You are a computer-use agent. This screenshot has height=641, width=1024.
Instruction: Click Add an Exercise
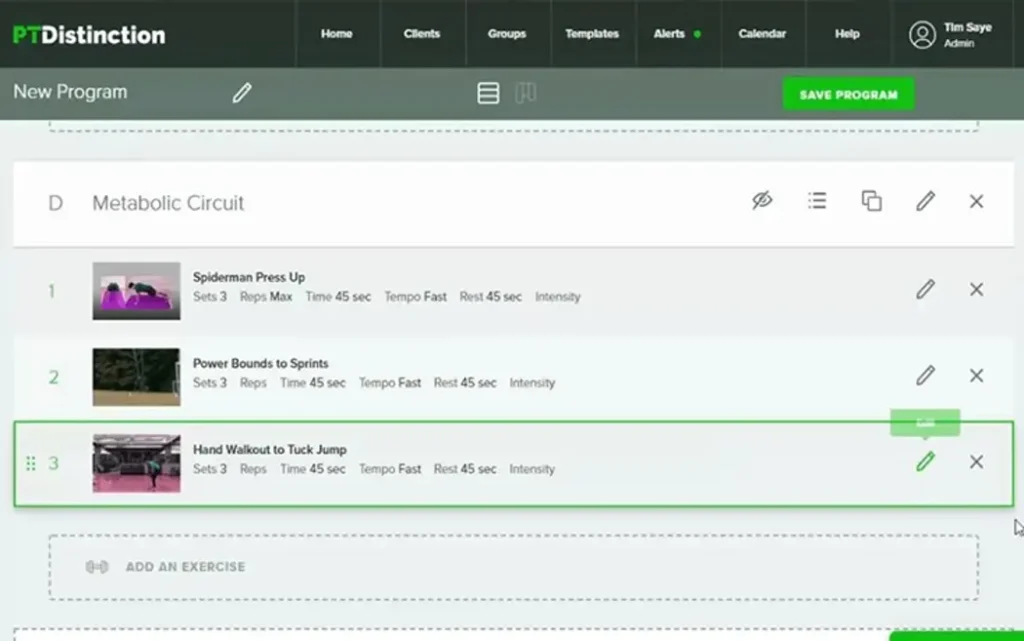tap(185, 567)
